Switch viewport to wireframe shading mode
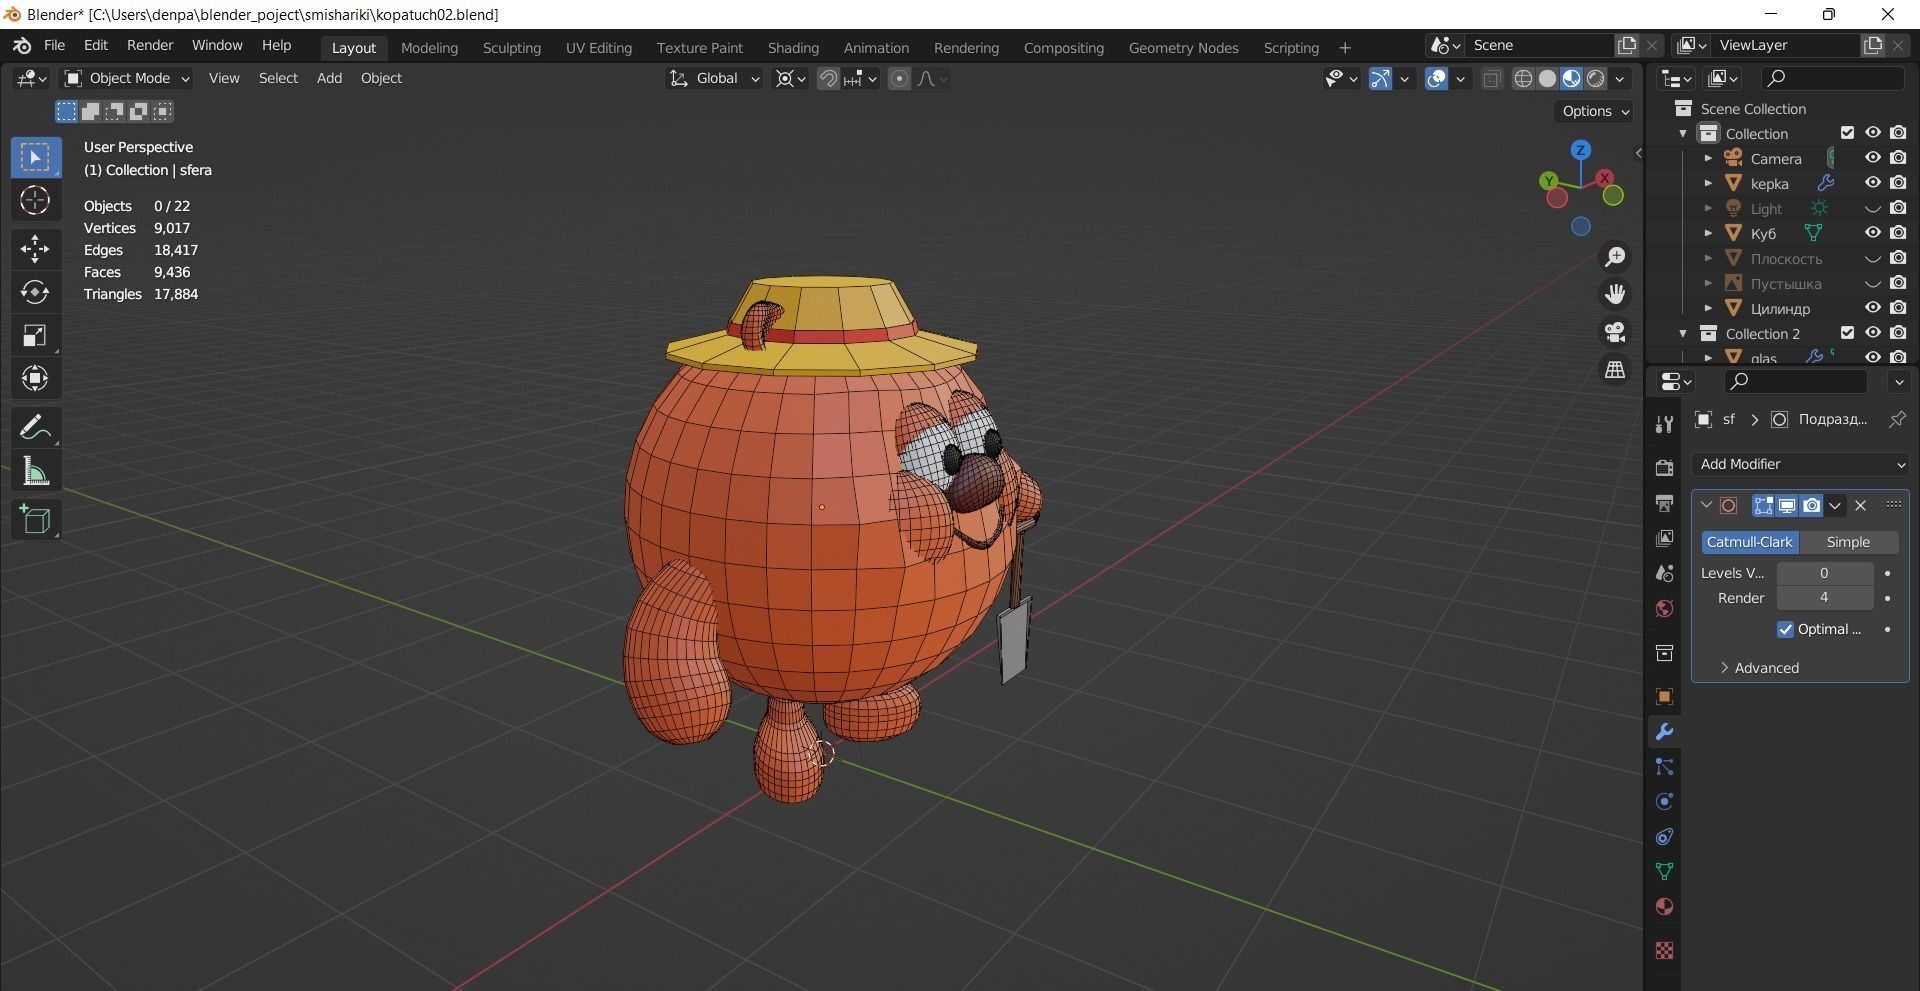The image size is (1920, 991). point(1523,78)
